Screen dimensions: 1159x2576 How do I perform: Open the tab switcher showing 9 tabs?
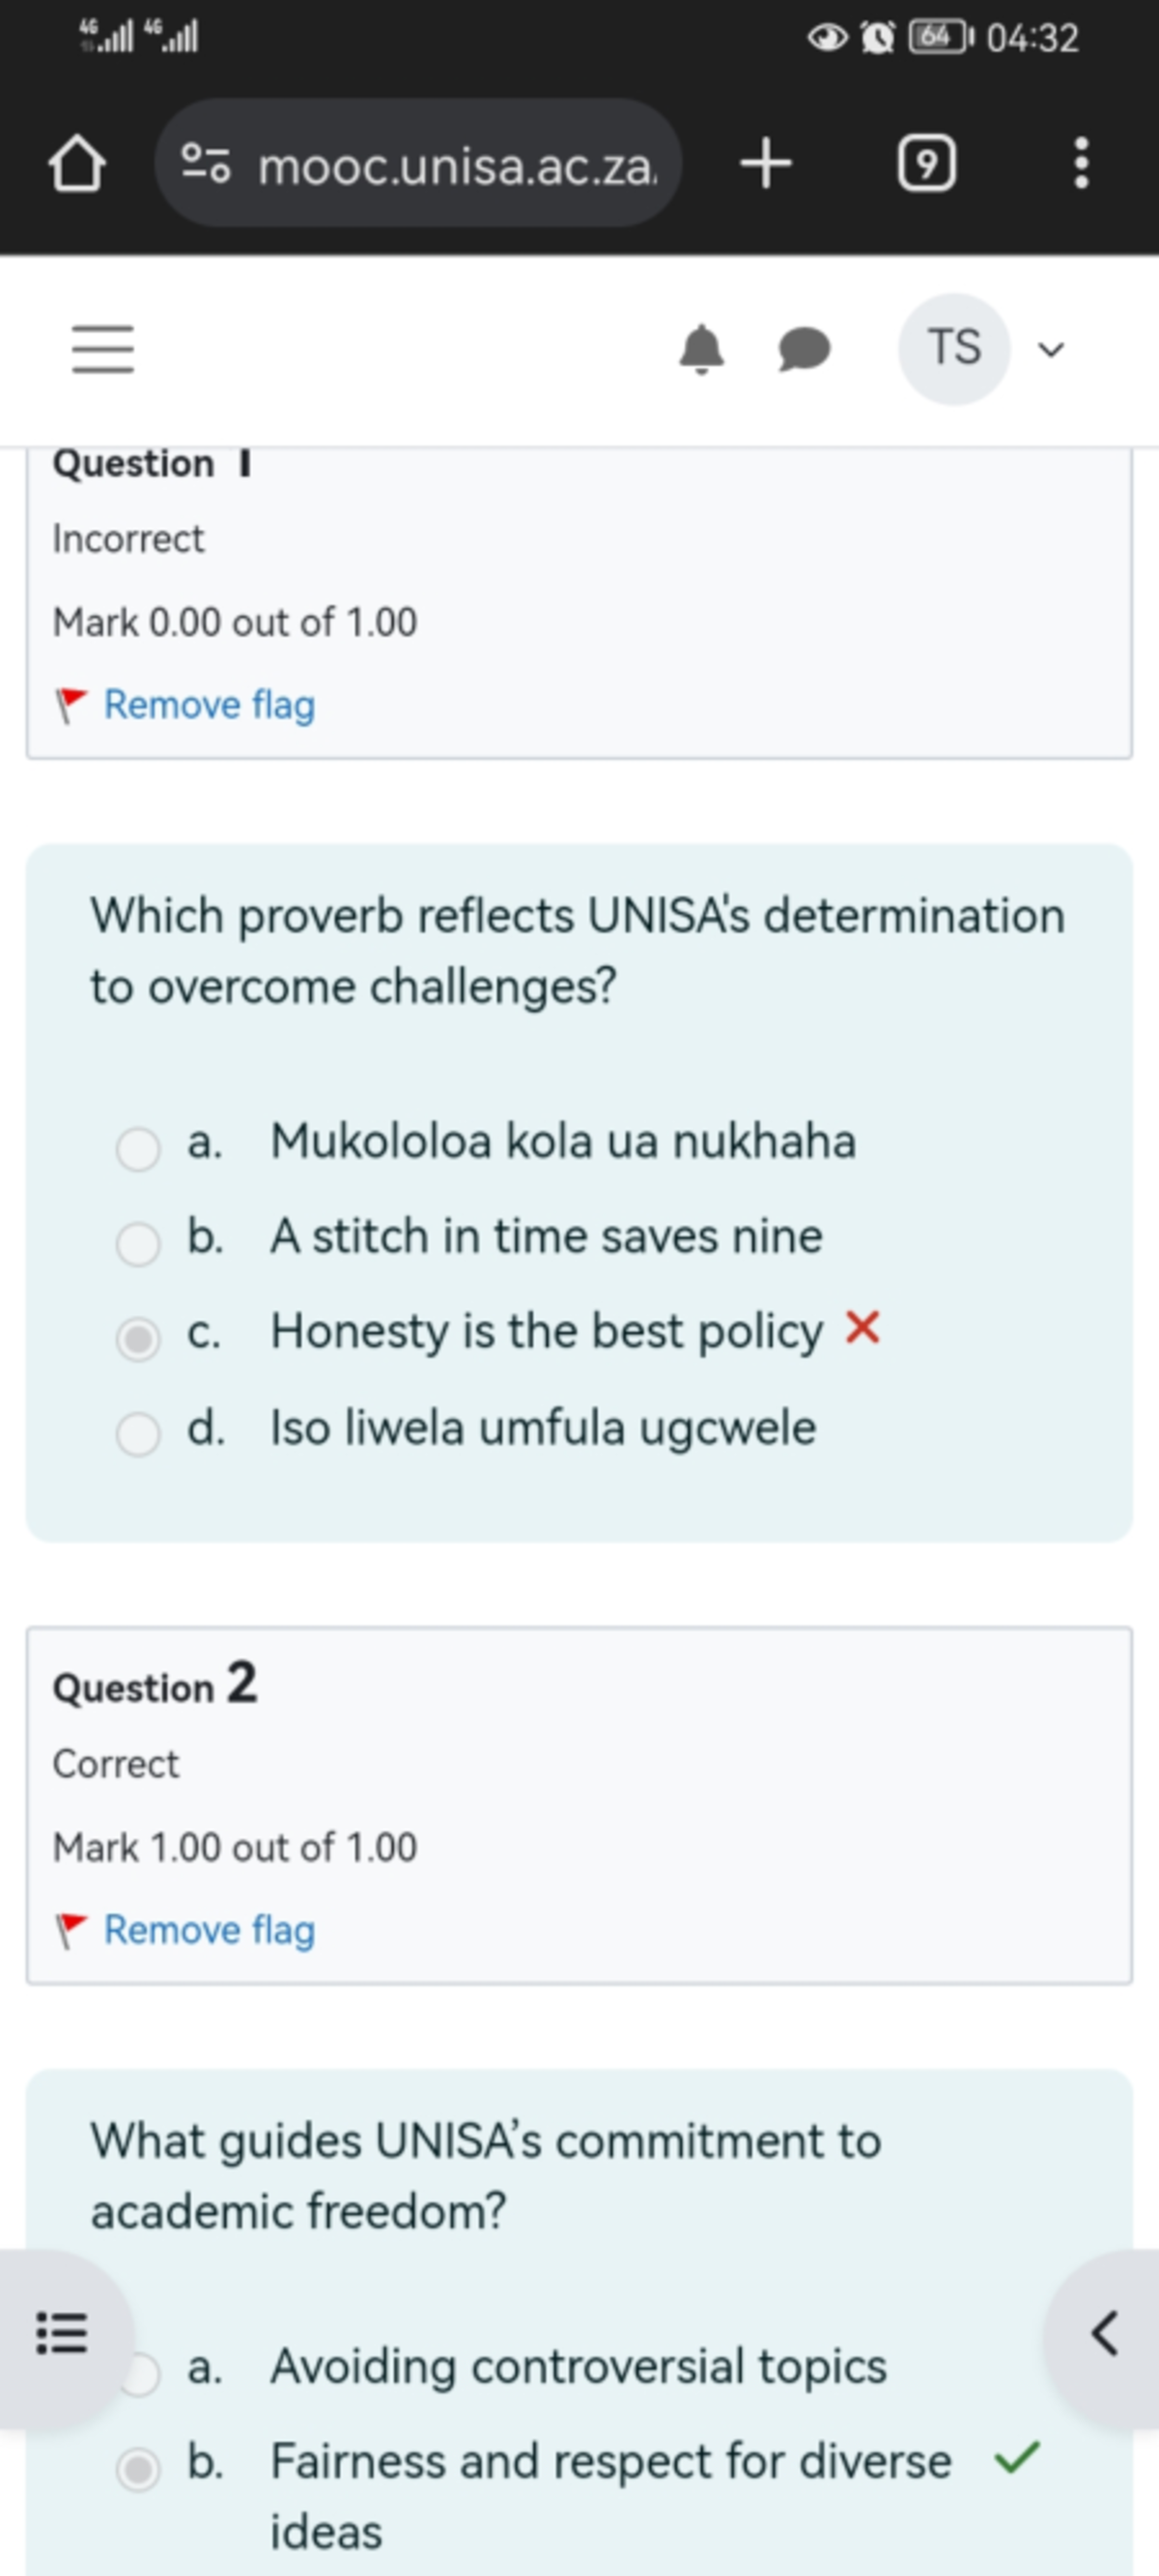pos(926,163)
